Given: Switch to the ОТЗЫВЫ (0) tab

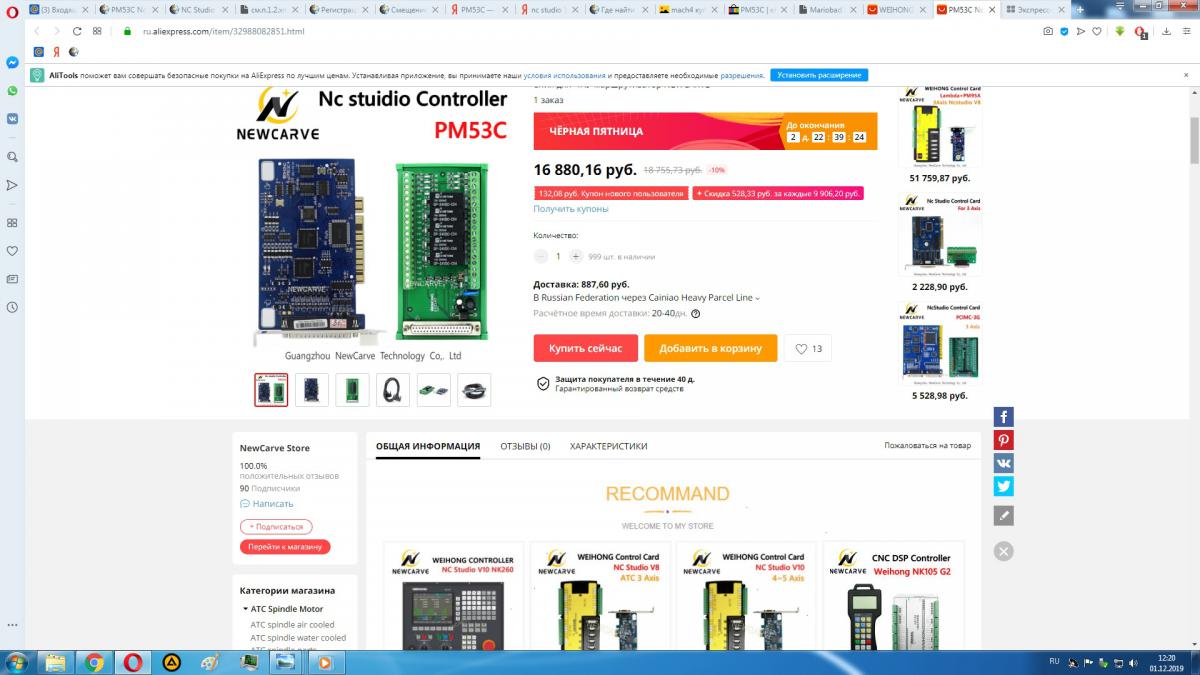Looking at the screenshot, I should pos(525,446).
